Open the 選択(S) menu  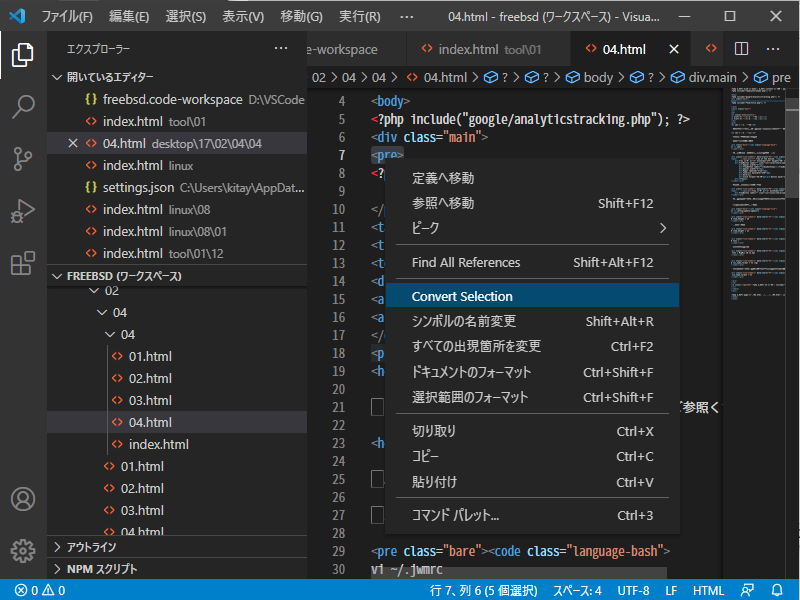point(186,17)
